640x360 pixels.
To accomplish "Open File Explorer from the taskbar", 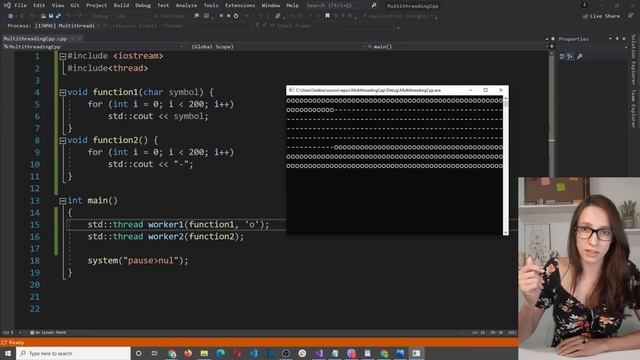I will pos(204,353).
